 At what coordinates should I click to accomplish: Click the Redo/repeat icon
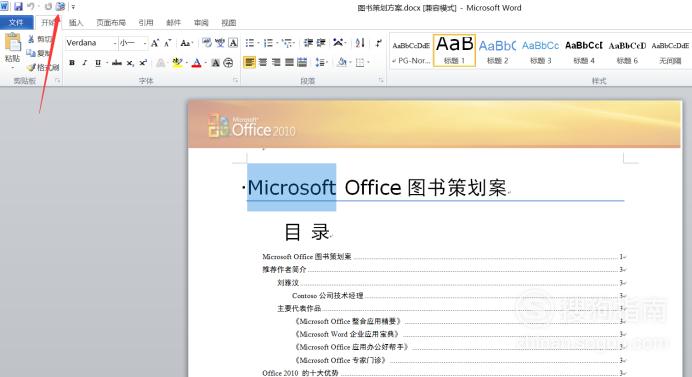coord(48,7)
